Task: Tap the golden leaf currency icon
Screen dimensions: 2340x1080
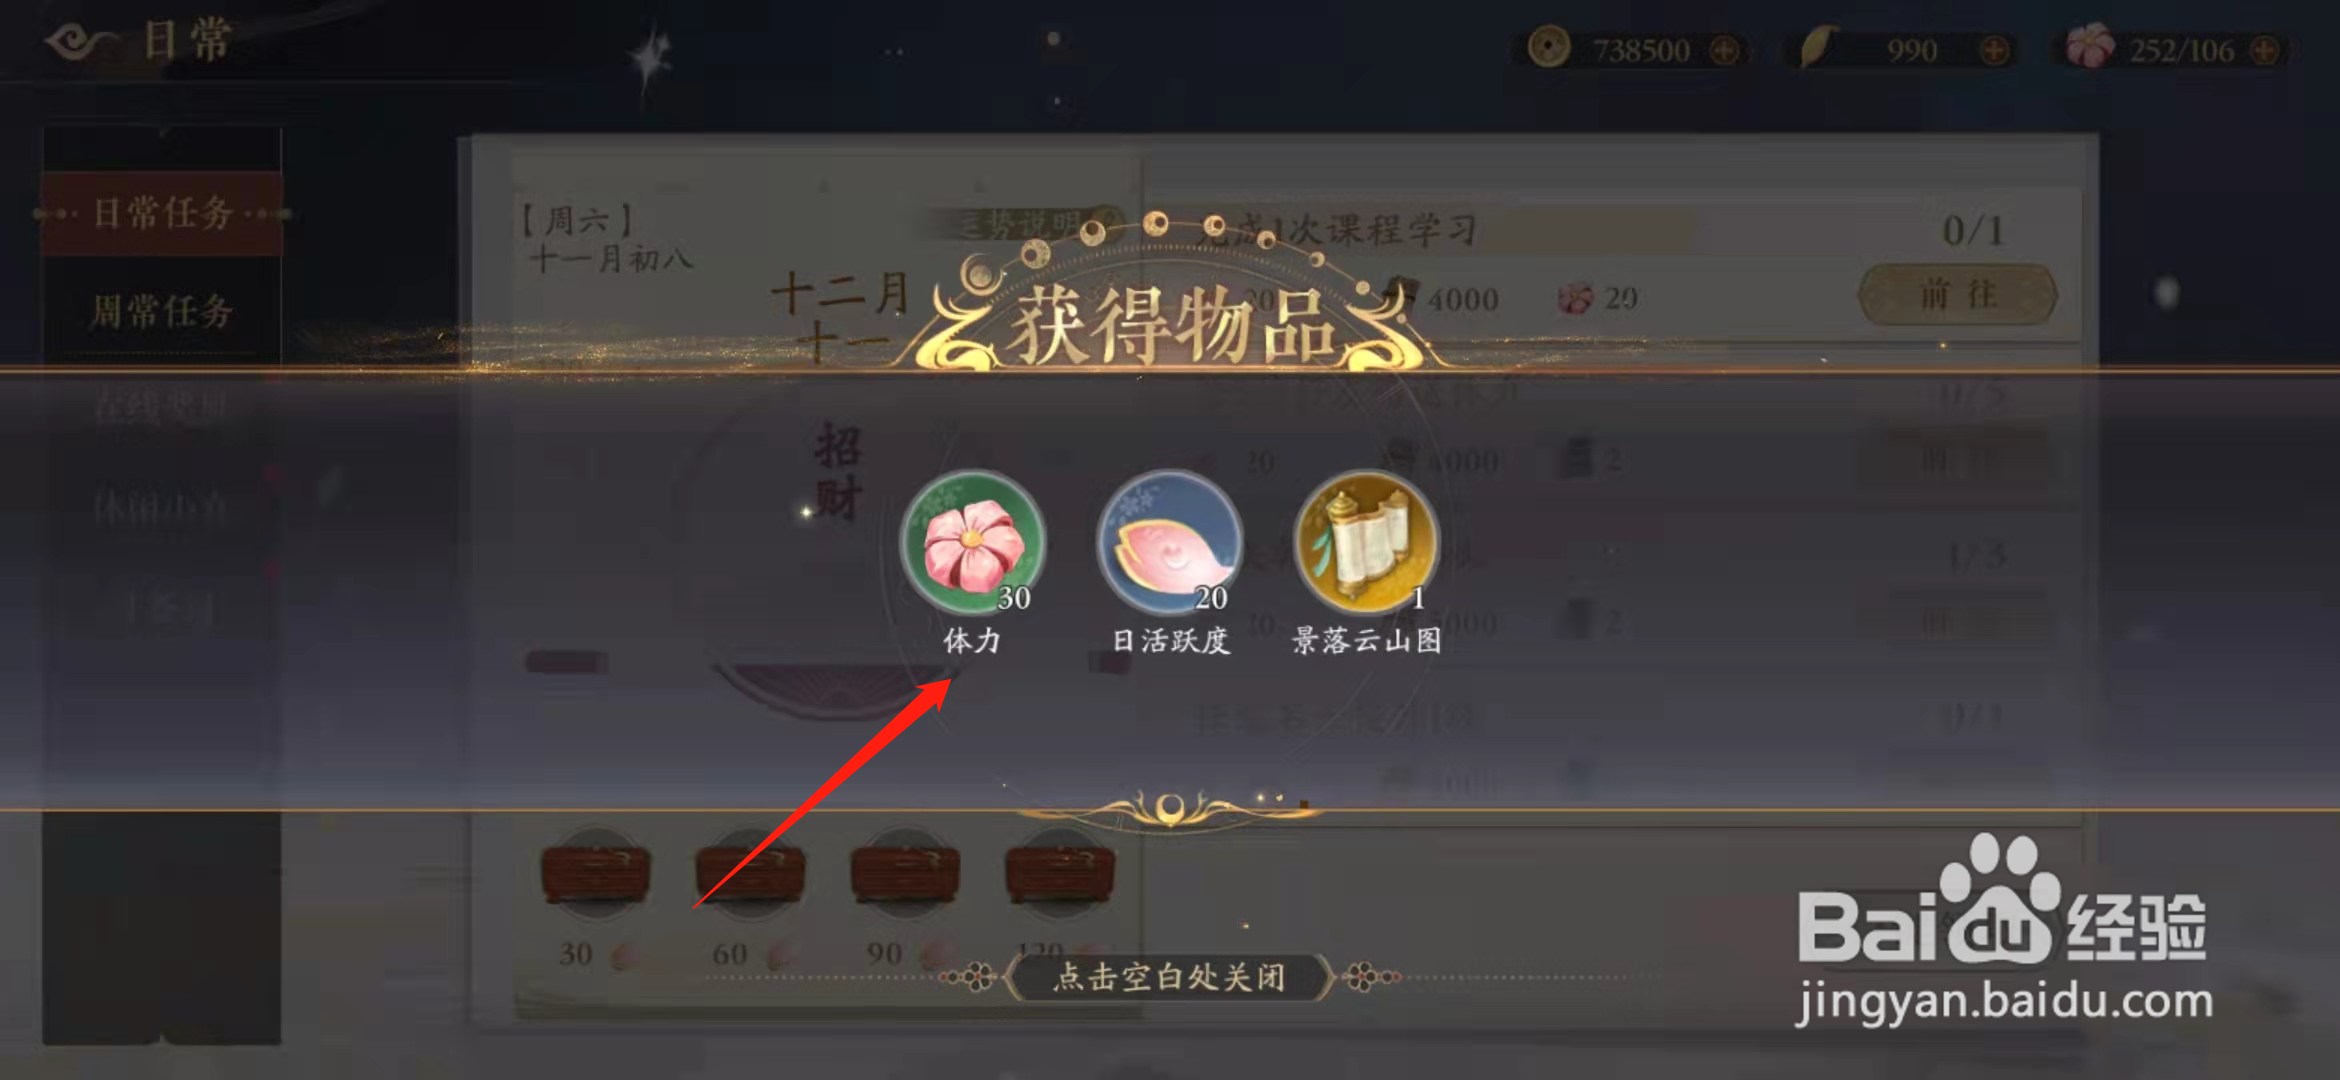Action: (1818, 47)
